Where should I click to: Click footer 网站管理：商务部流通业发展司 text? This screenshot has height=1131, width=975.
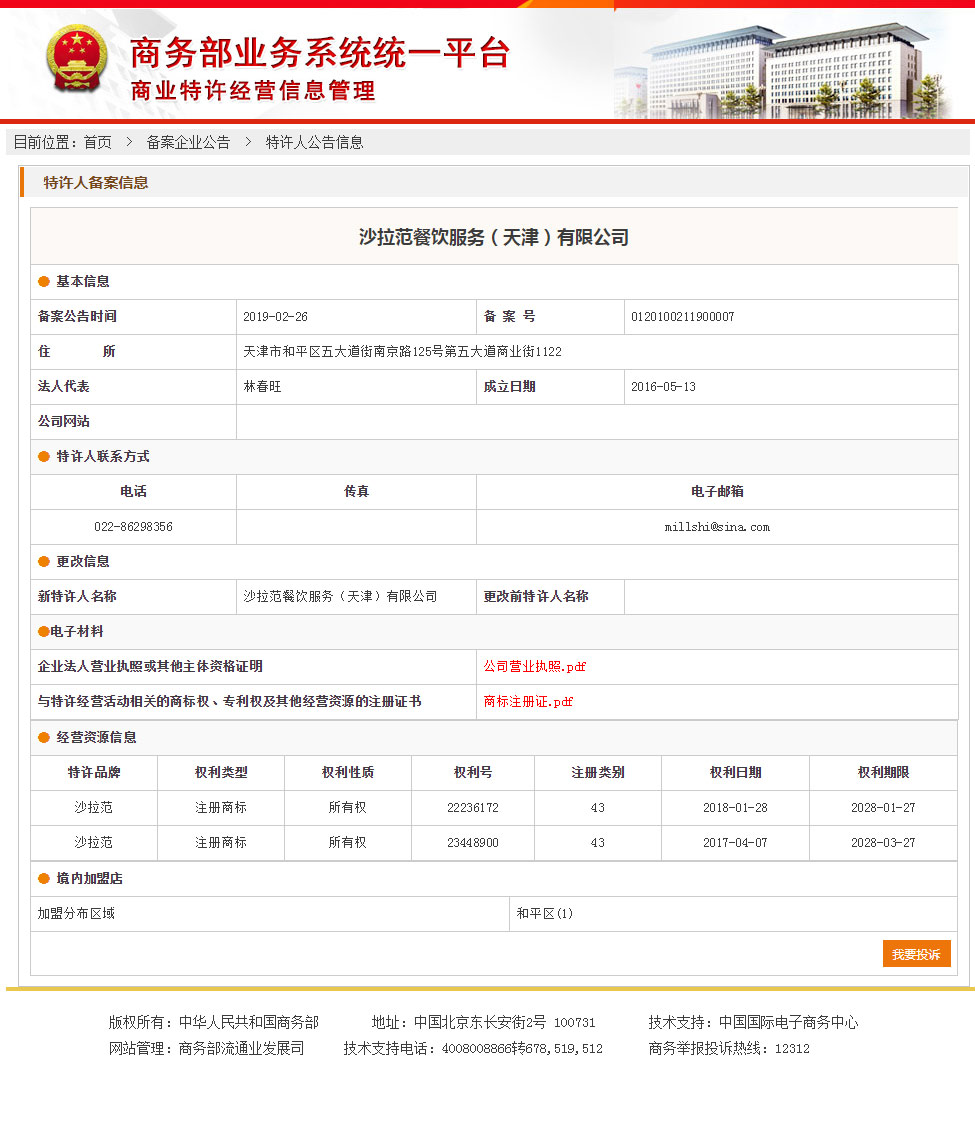pos(207,1048)
